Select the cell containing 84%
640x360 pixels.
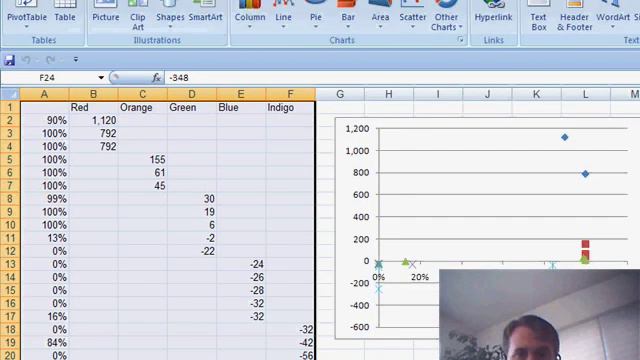coord(44,342)
